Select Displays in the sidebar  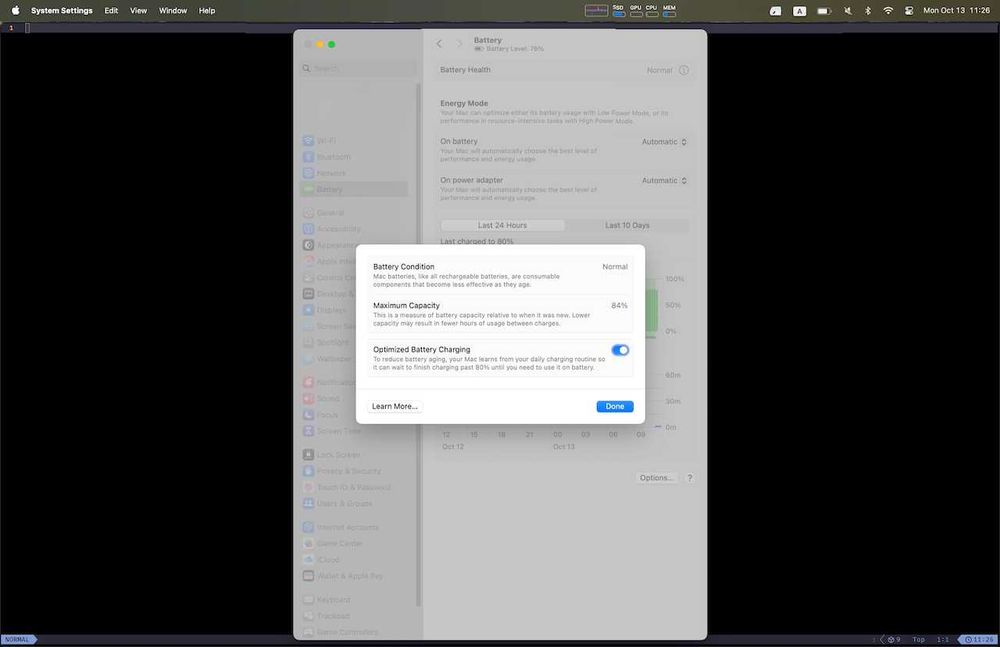(x=328, y=310)
